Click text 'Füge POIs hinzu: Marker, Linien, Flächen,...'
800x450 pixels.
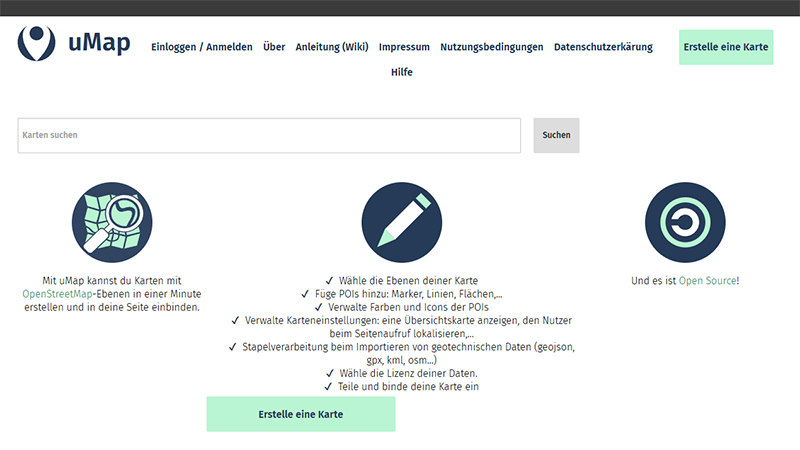pos(408,294)
